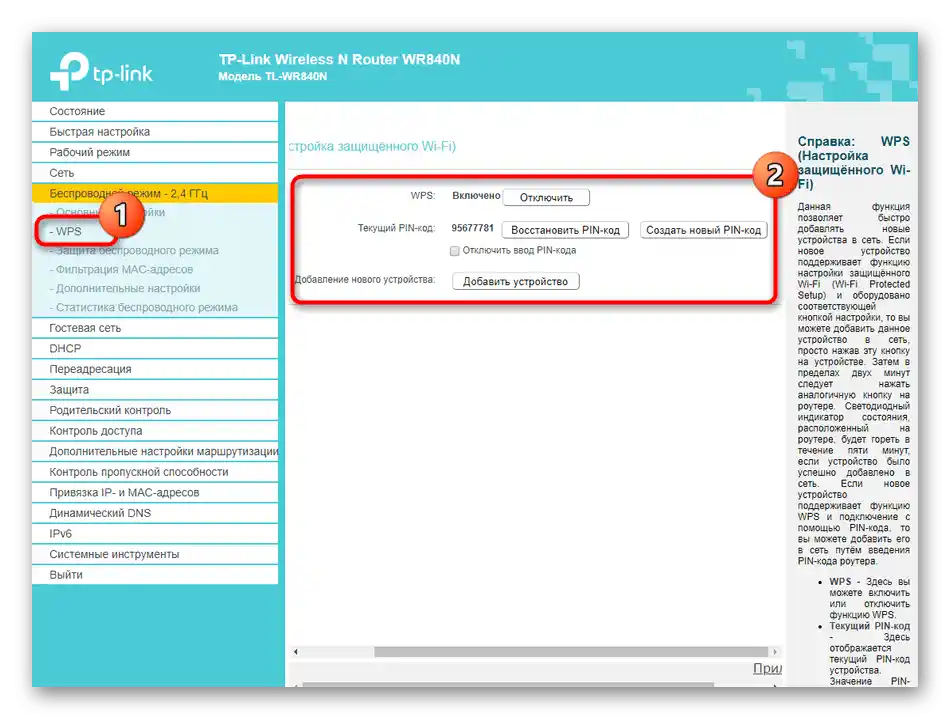
Task: Toggle Отключить ввод PIN-кода checkbox
Action: click(454, 251)
